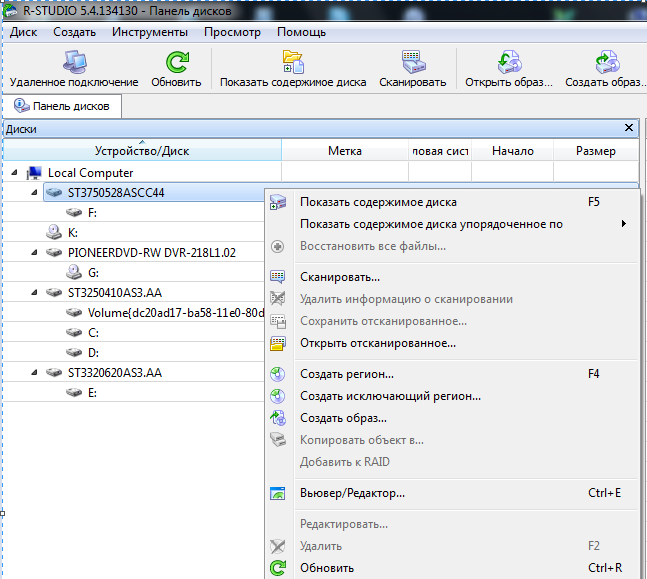
Task: Open the Помощь menu
Action: (x=301, y=32)
